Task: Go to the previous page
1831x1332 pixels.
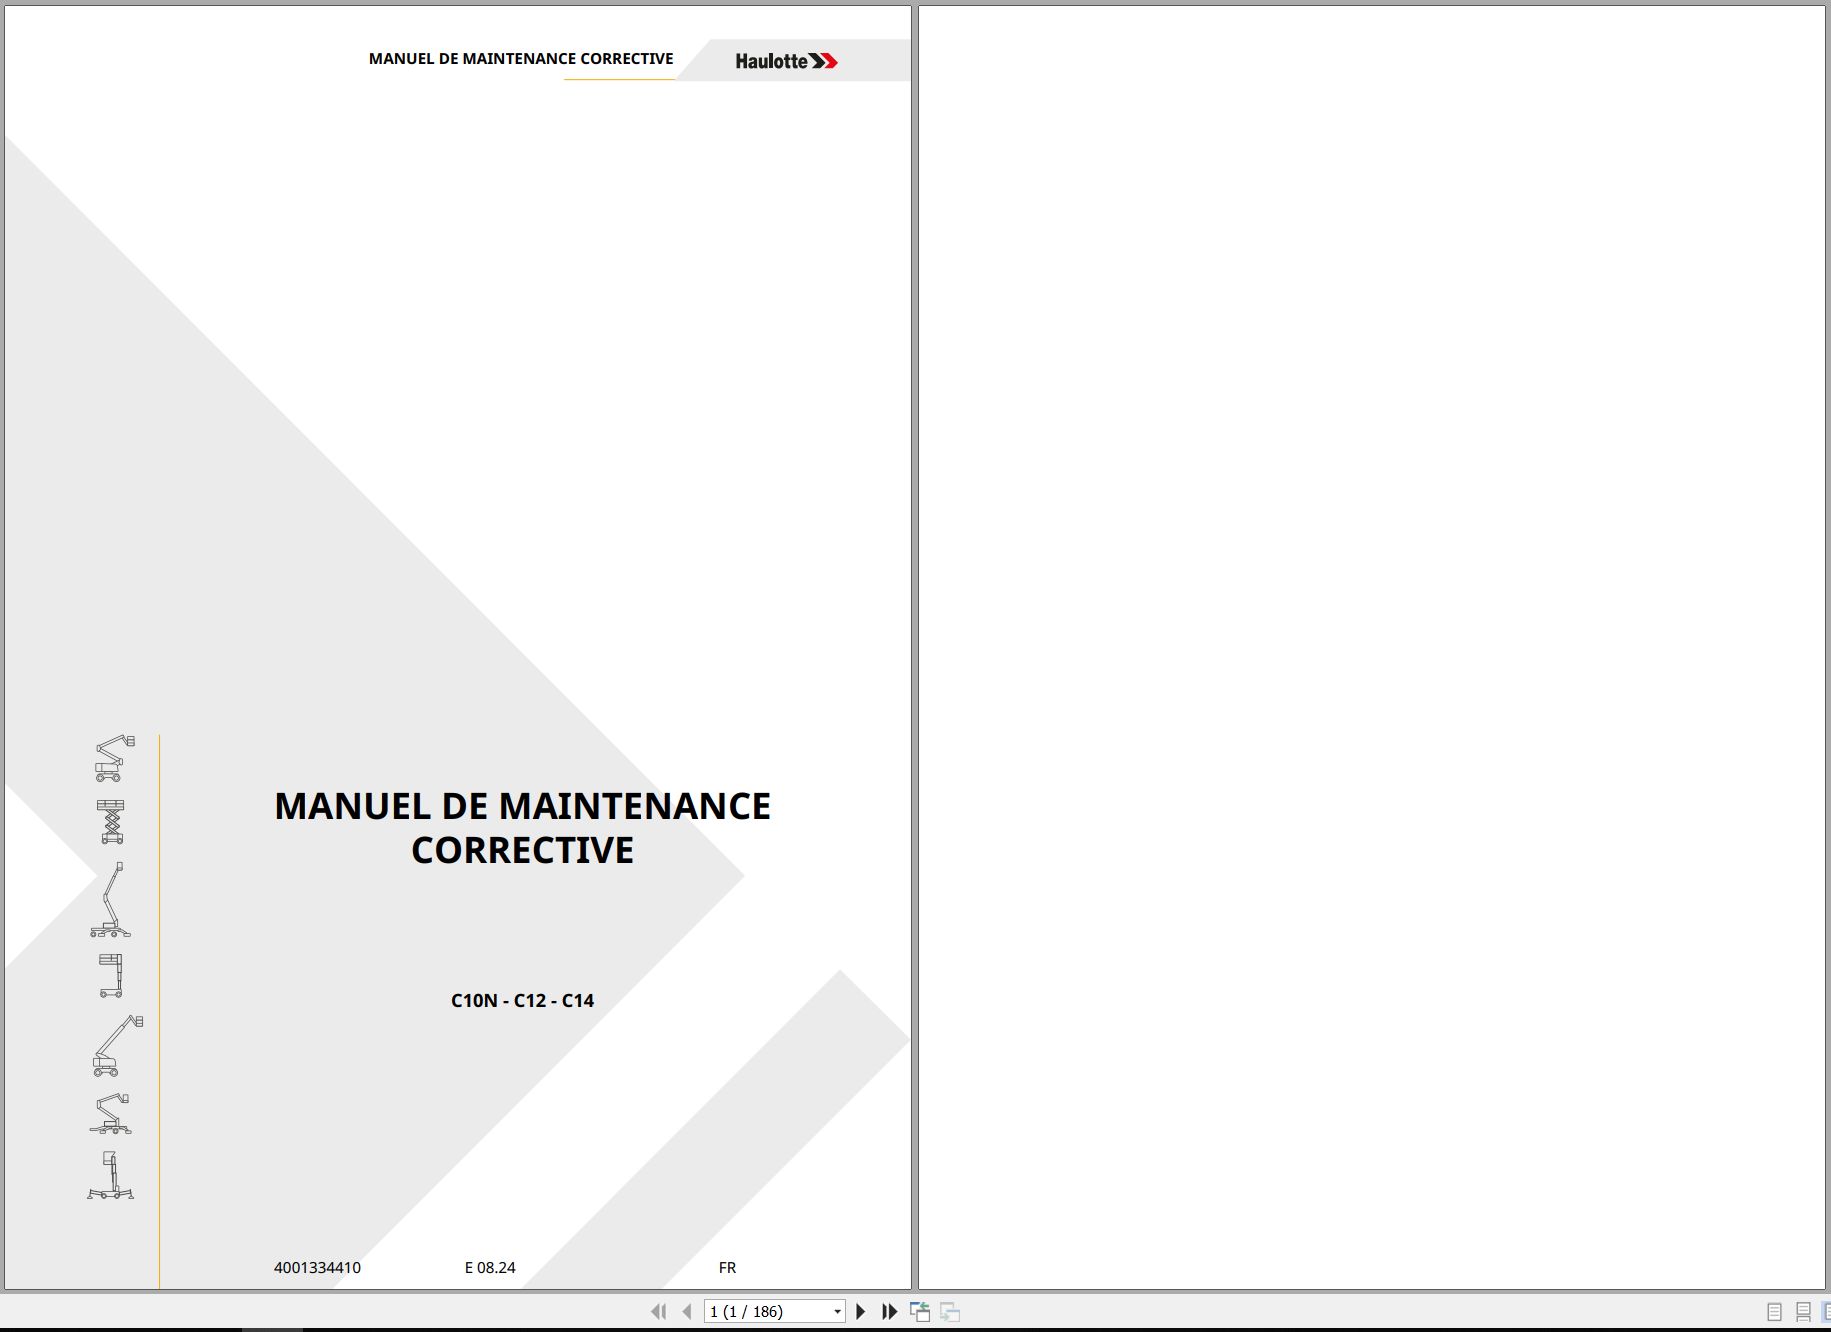Action: pos(687,1311)
